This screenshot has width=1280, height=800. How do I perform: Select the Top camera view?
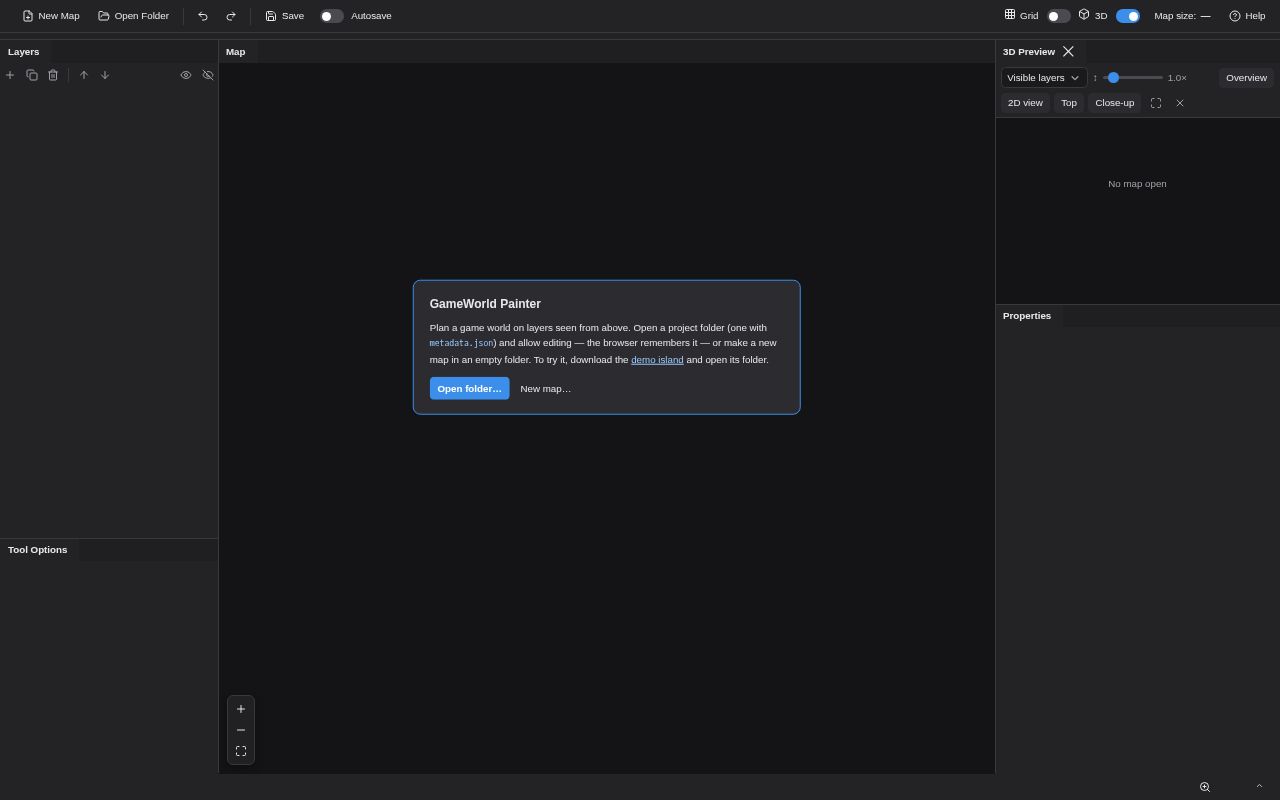coord(1069,103)
